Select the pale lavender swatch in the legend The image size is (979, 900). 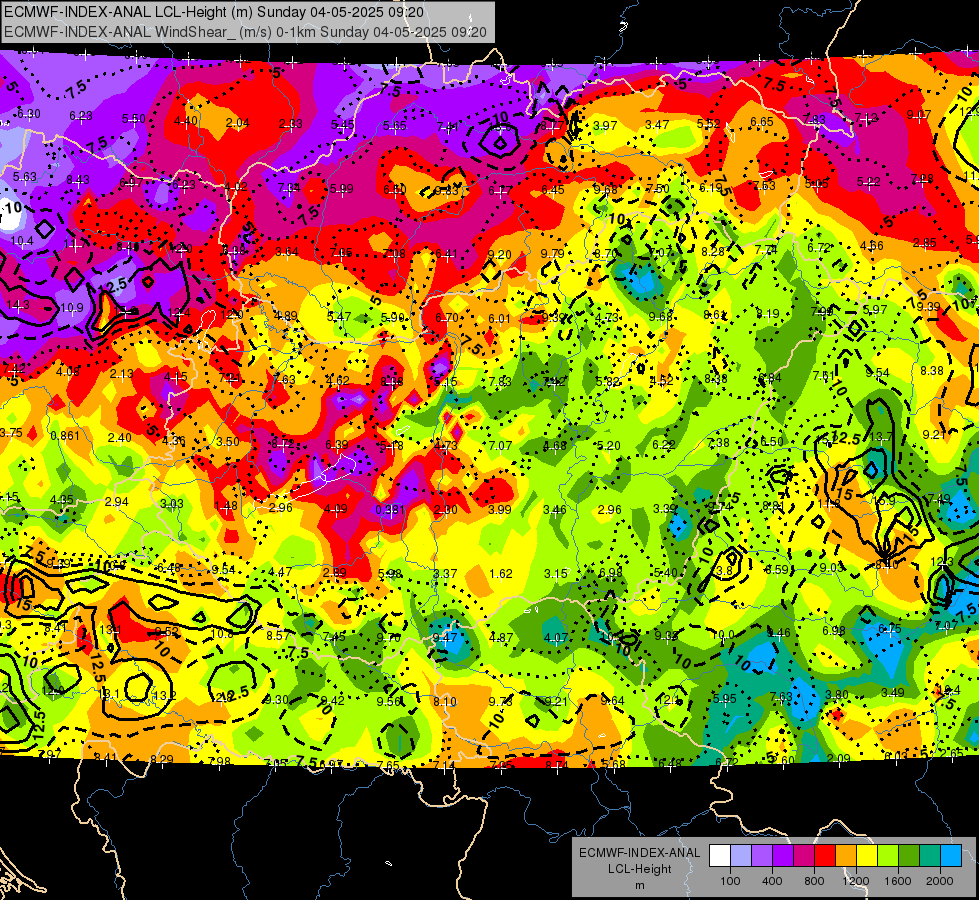point(741,856)
